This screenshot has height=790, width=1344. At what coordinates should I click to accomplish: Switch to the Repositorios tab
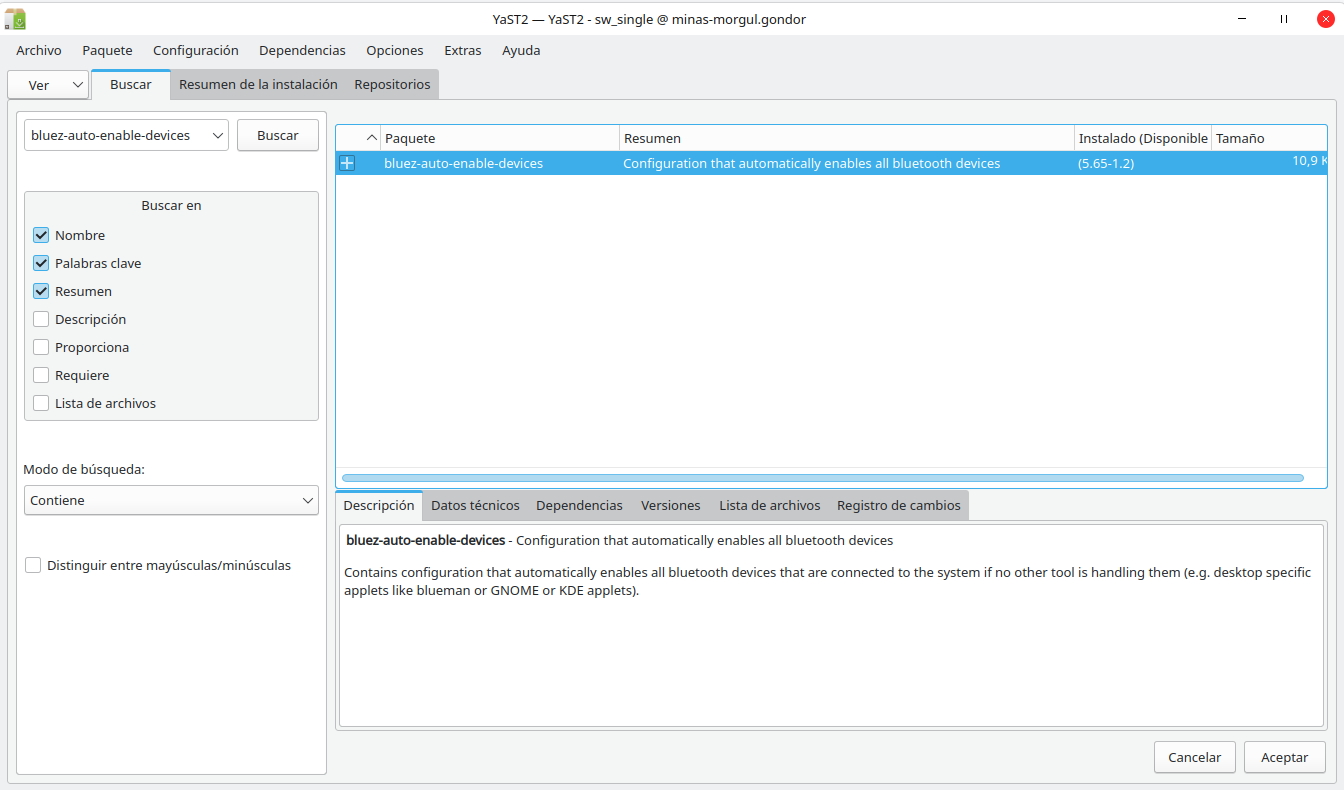392,85
